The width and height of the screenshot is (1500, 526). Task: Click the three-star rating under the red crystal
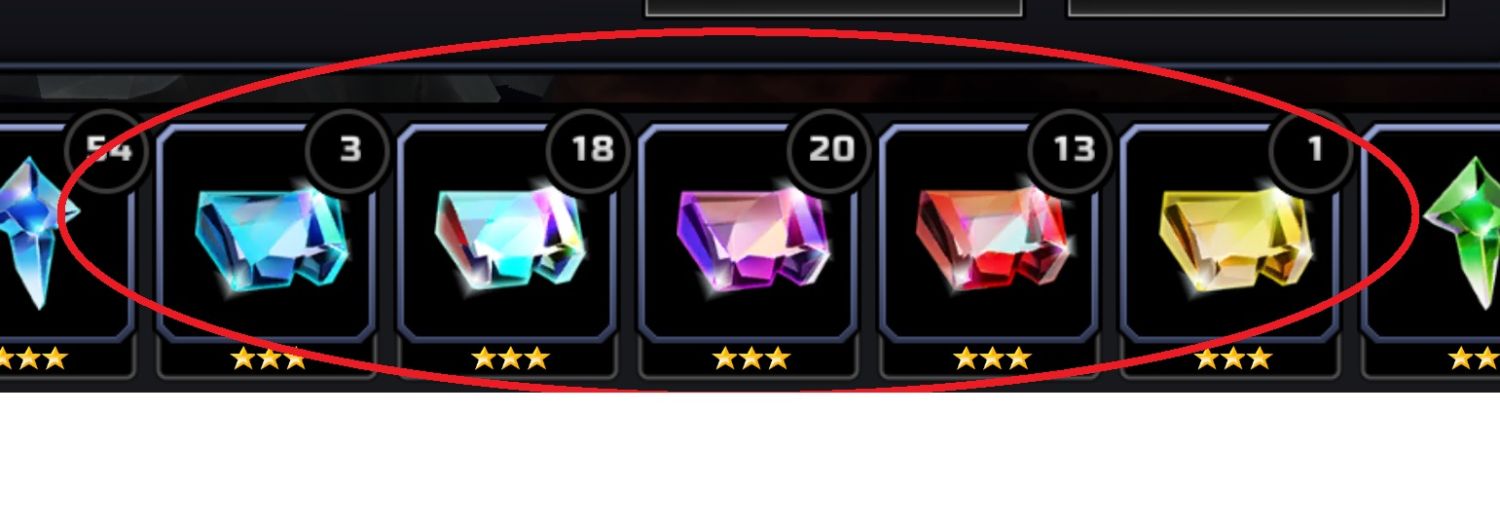992,358
